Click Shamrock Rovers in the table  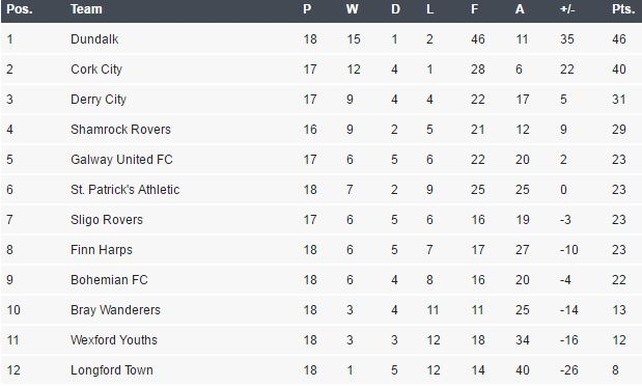120,129
